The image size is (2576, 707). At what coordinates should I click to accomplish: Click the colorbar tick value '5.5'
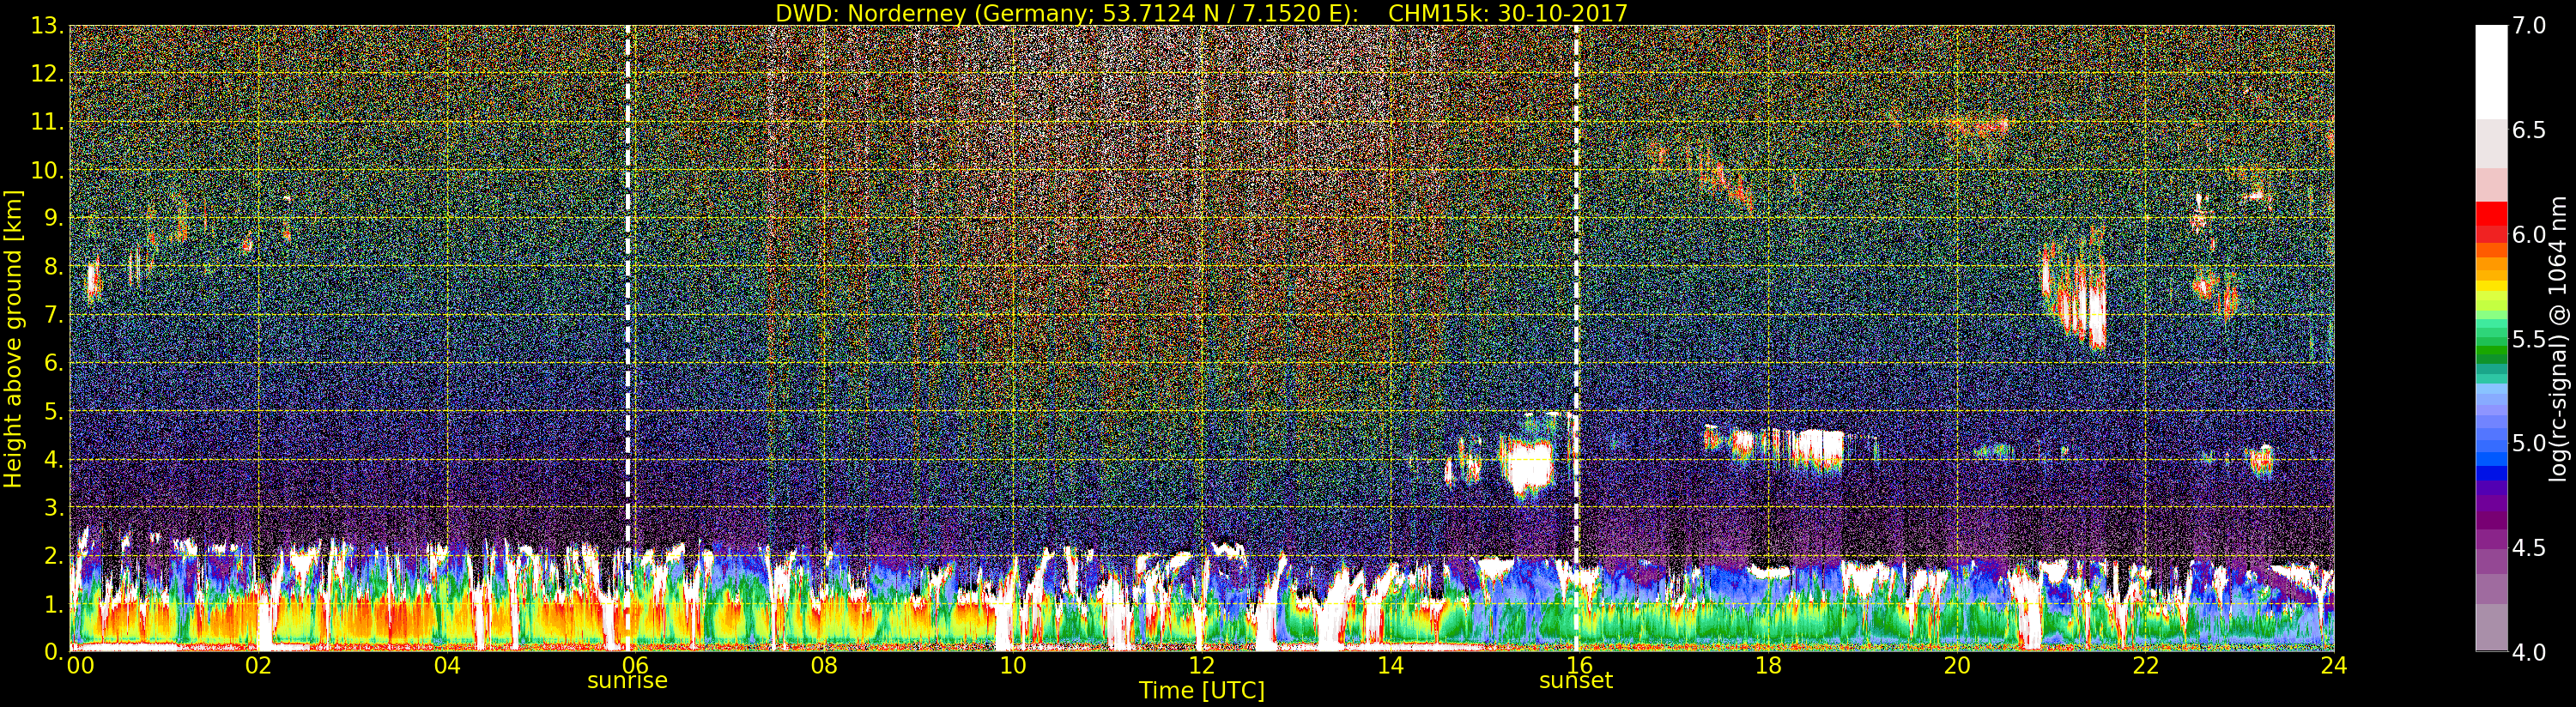pos(2529,339)
